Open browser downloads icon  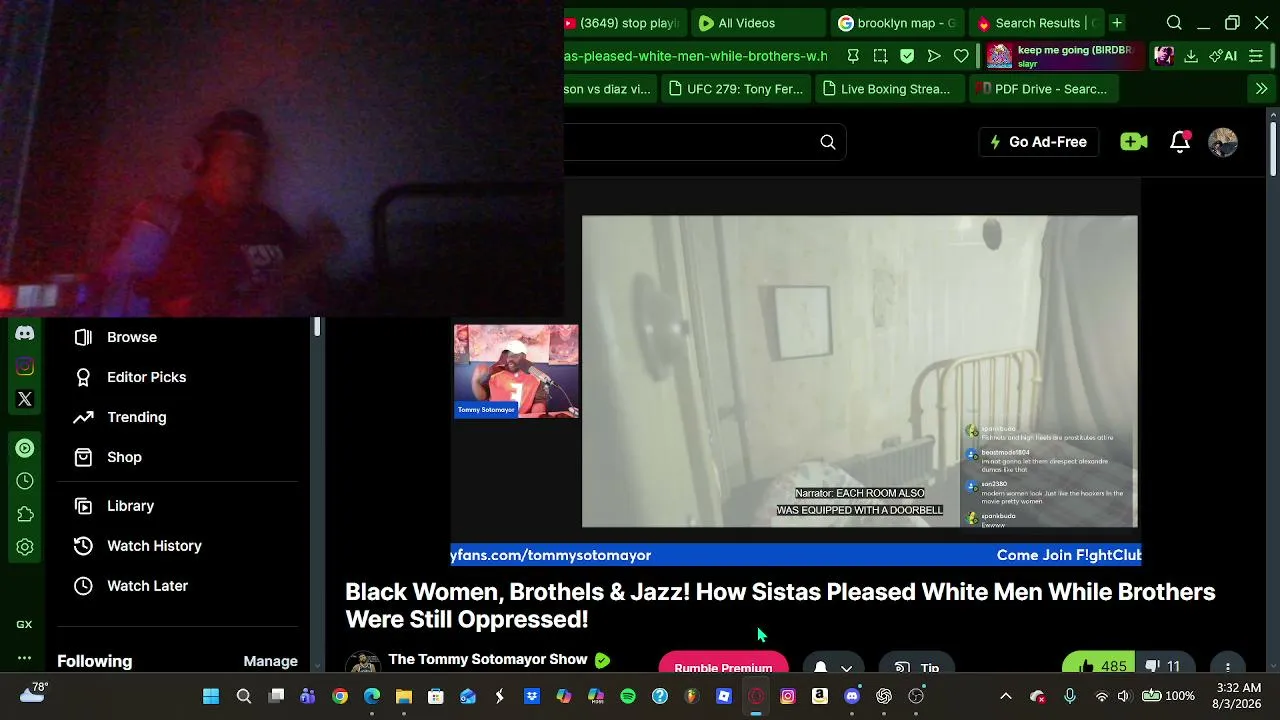tap(1191, 56)
